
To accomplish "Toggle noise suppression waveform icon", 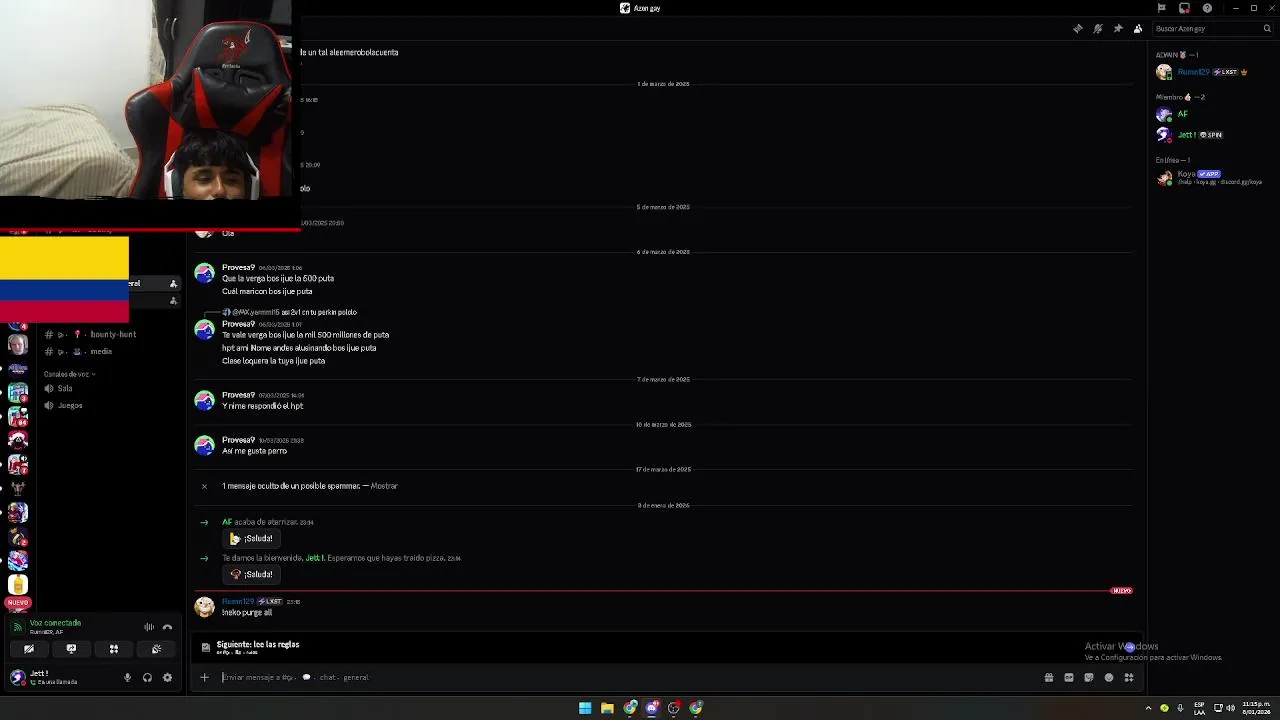I will pos(149,627).
